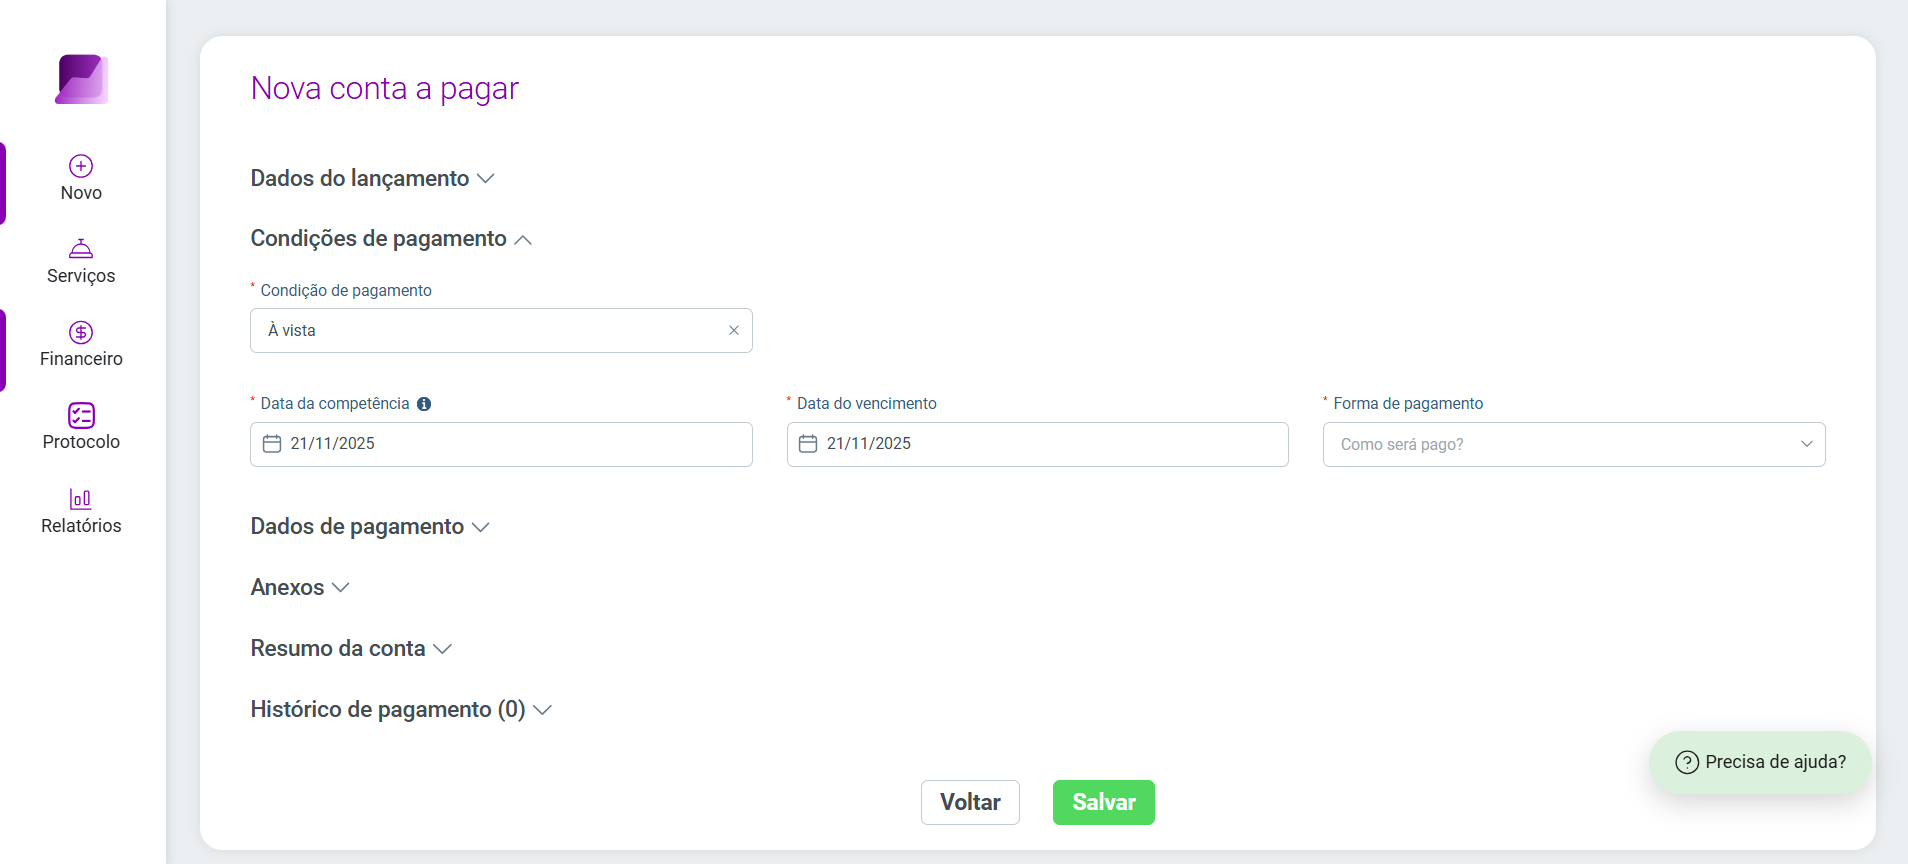Click info icon beside Data da competência
Image resolution: width=1908 pixels, height=864 pixels.
[x=424, y=404]
